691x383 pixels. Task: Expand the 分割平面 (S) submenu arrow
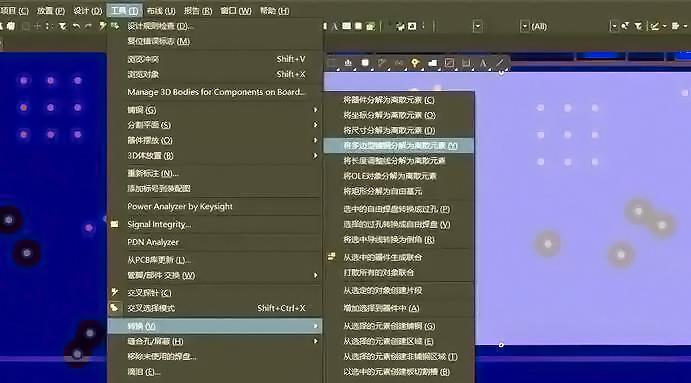click(316, 125)
